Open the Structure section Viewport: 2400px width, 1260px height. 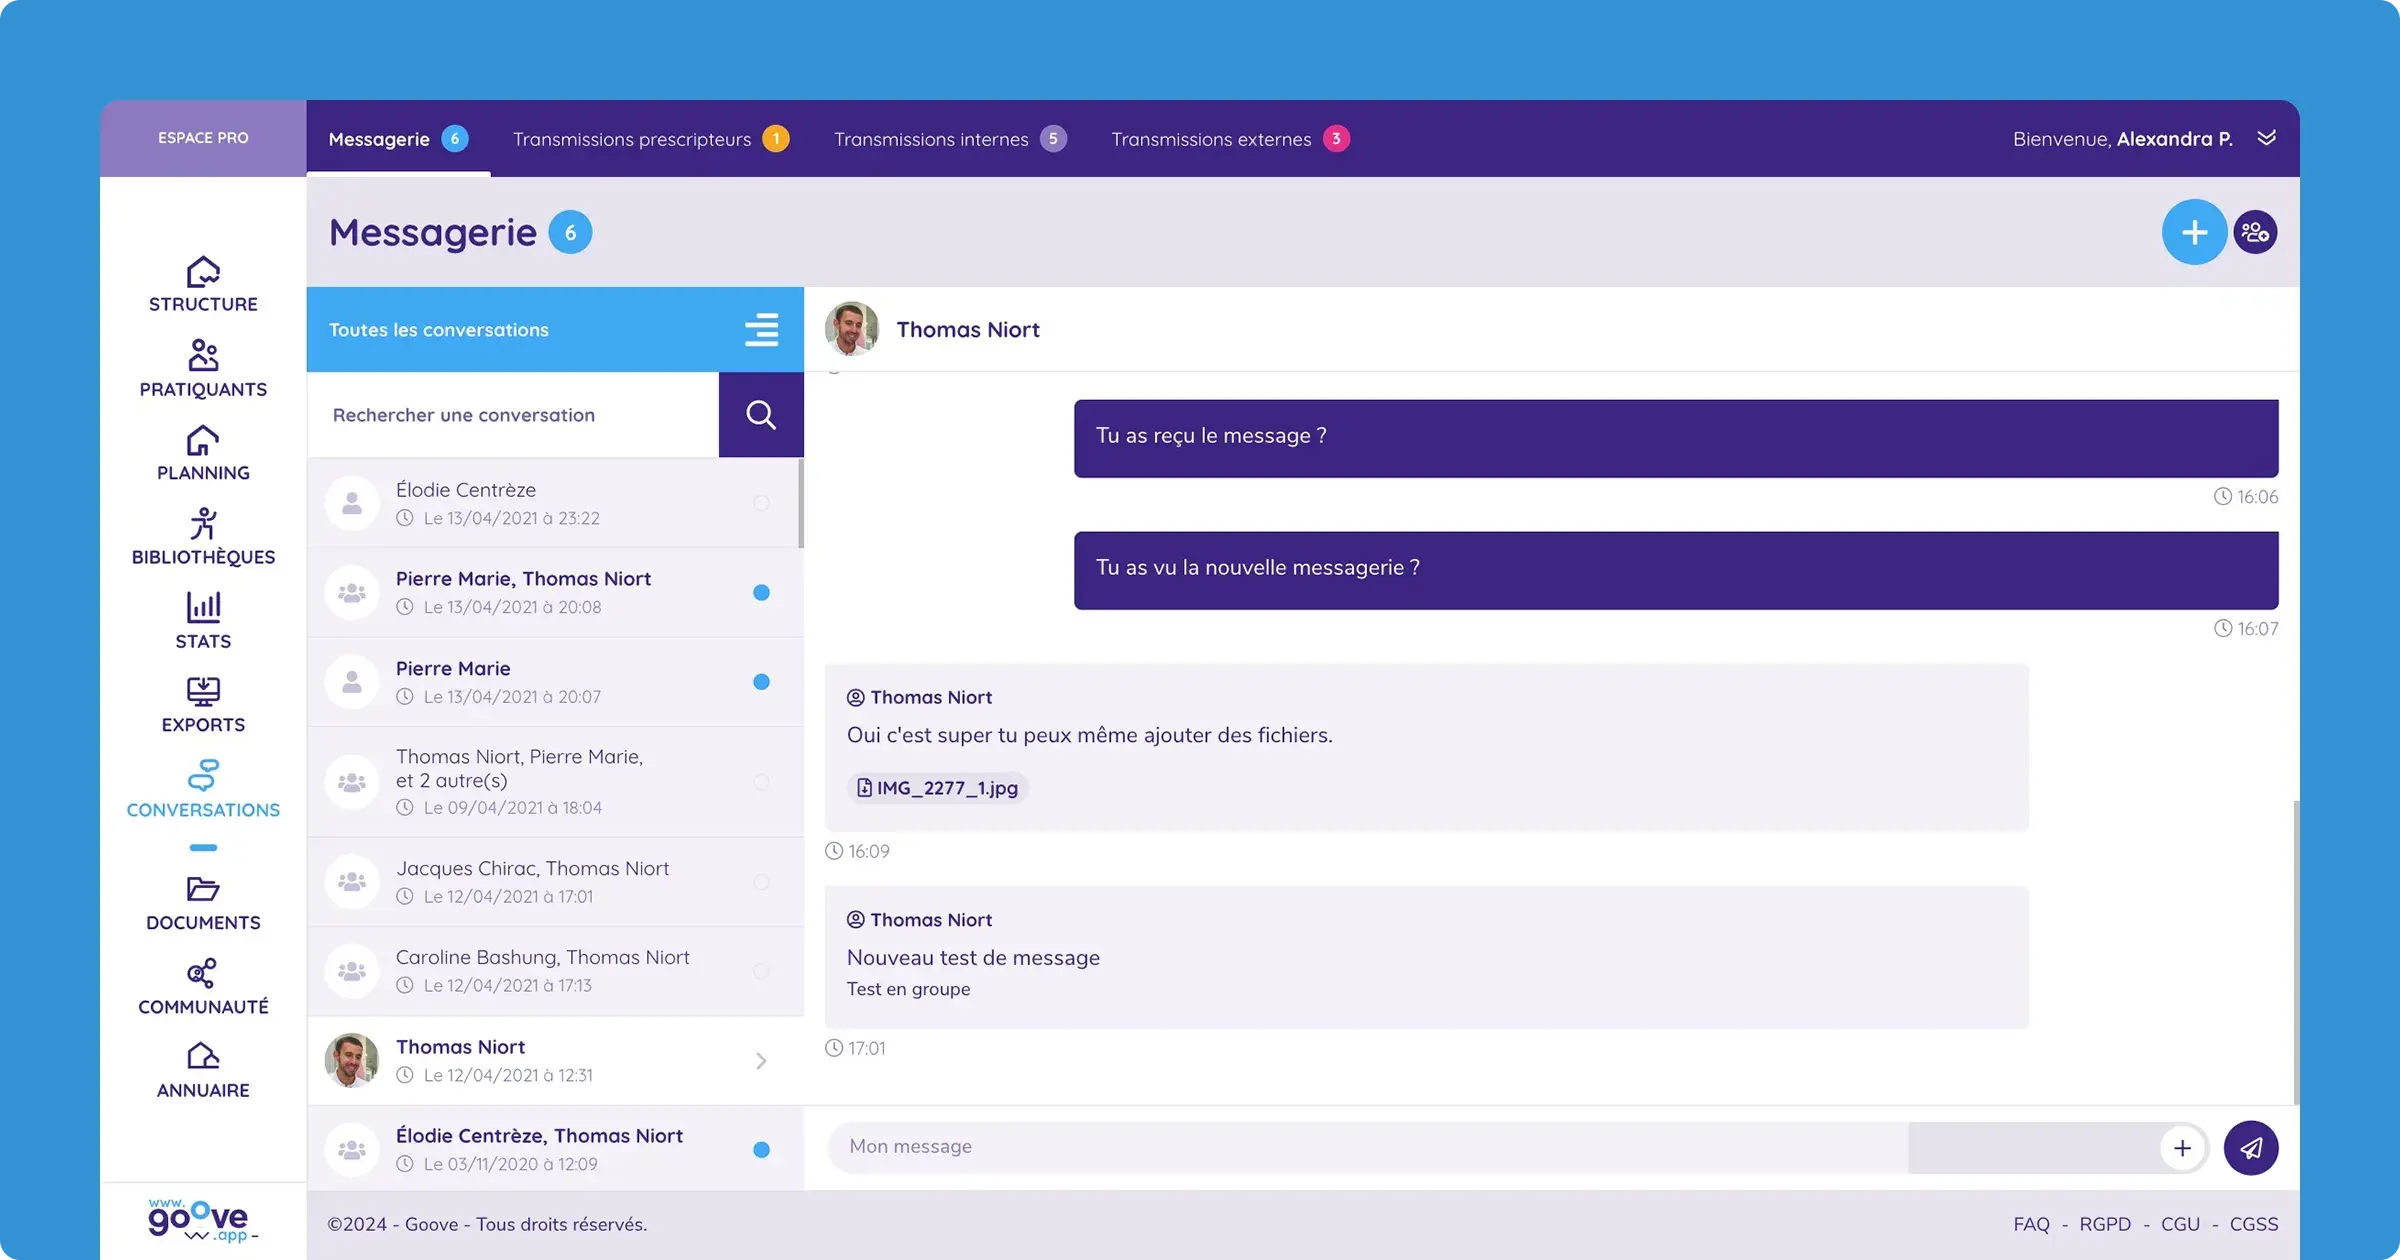coord(202,282)
